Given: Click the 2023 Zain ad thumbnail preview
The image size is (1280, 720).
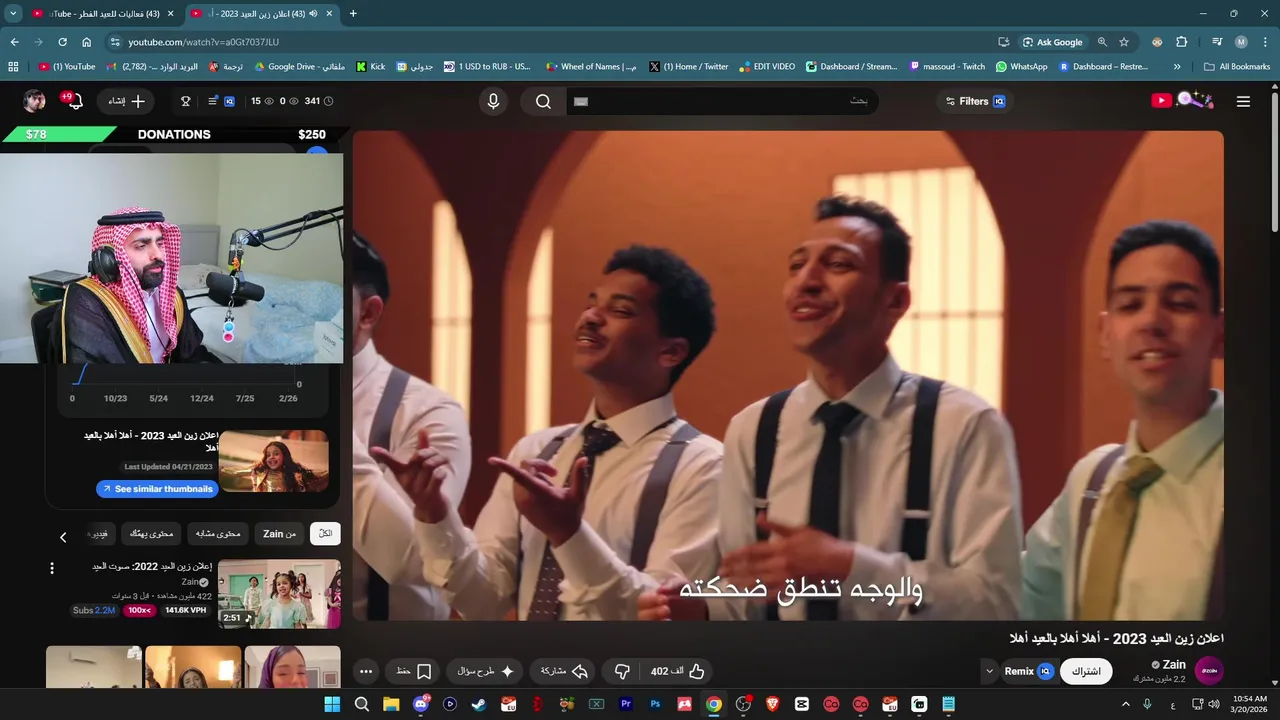Looking at the screenshot, I should [274, 461].
